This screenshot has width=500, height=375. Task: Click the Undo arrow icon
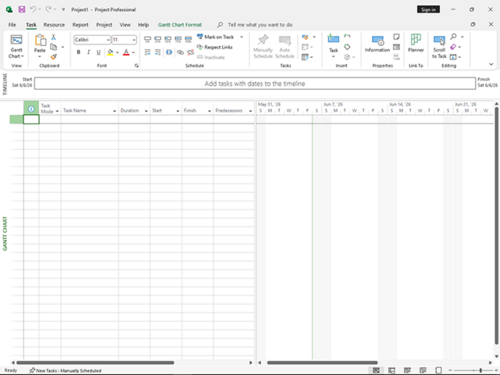coord(33,9)
